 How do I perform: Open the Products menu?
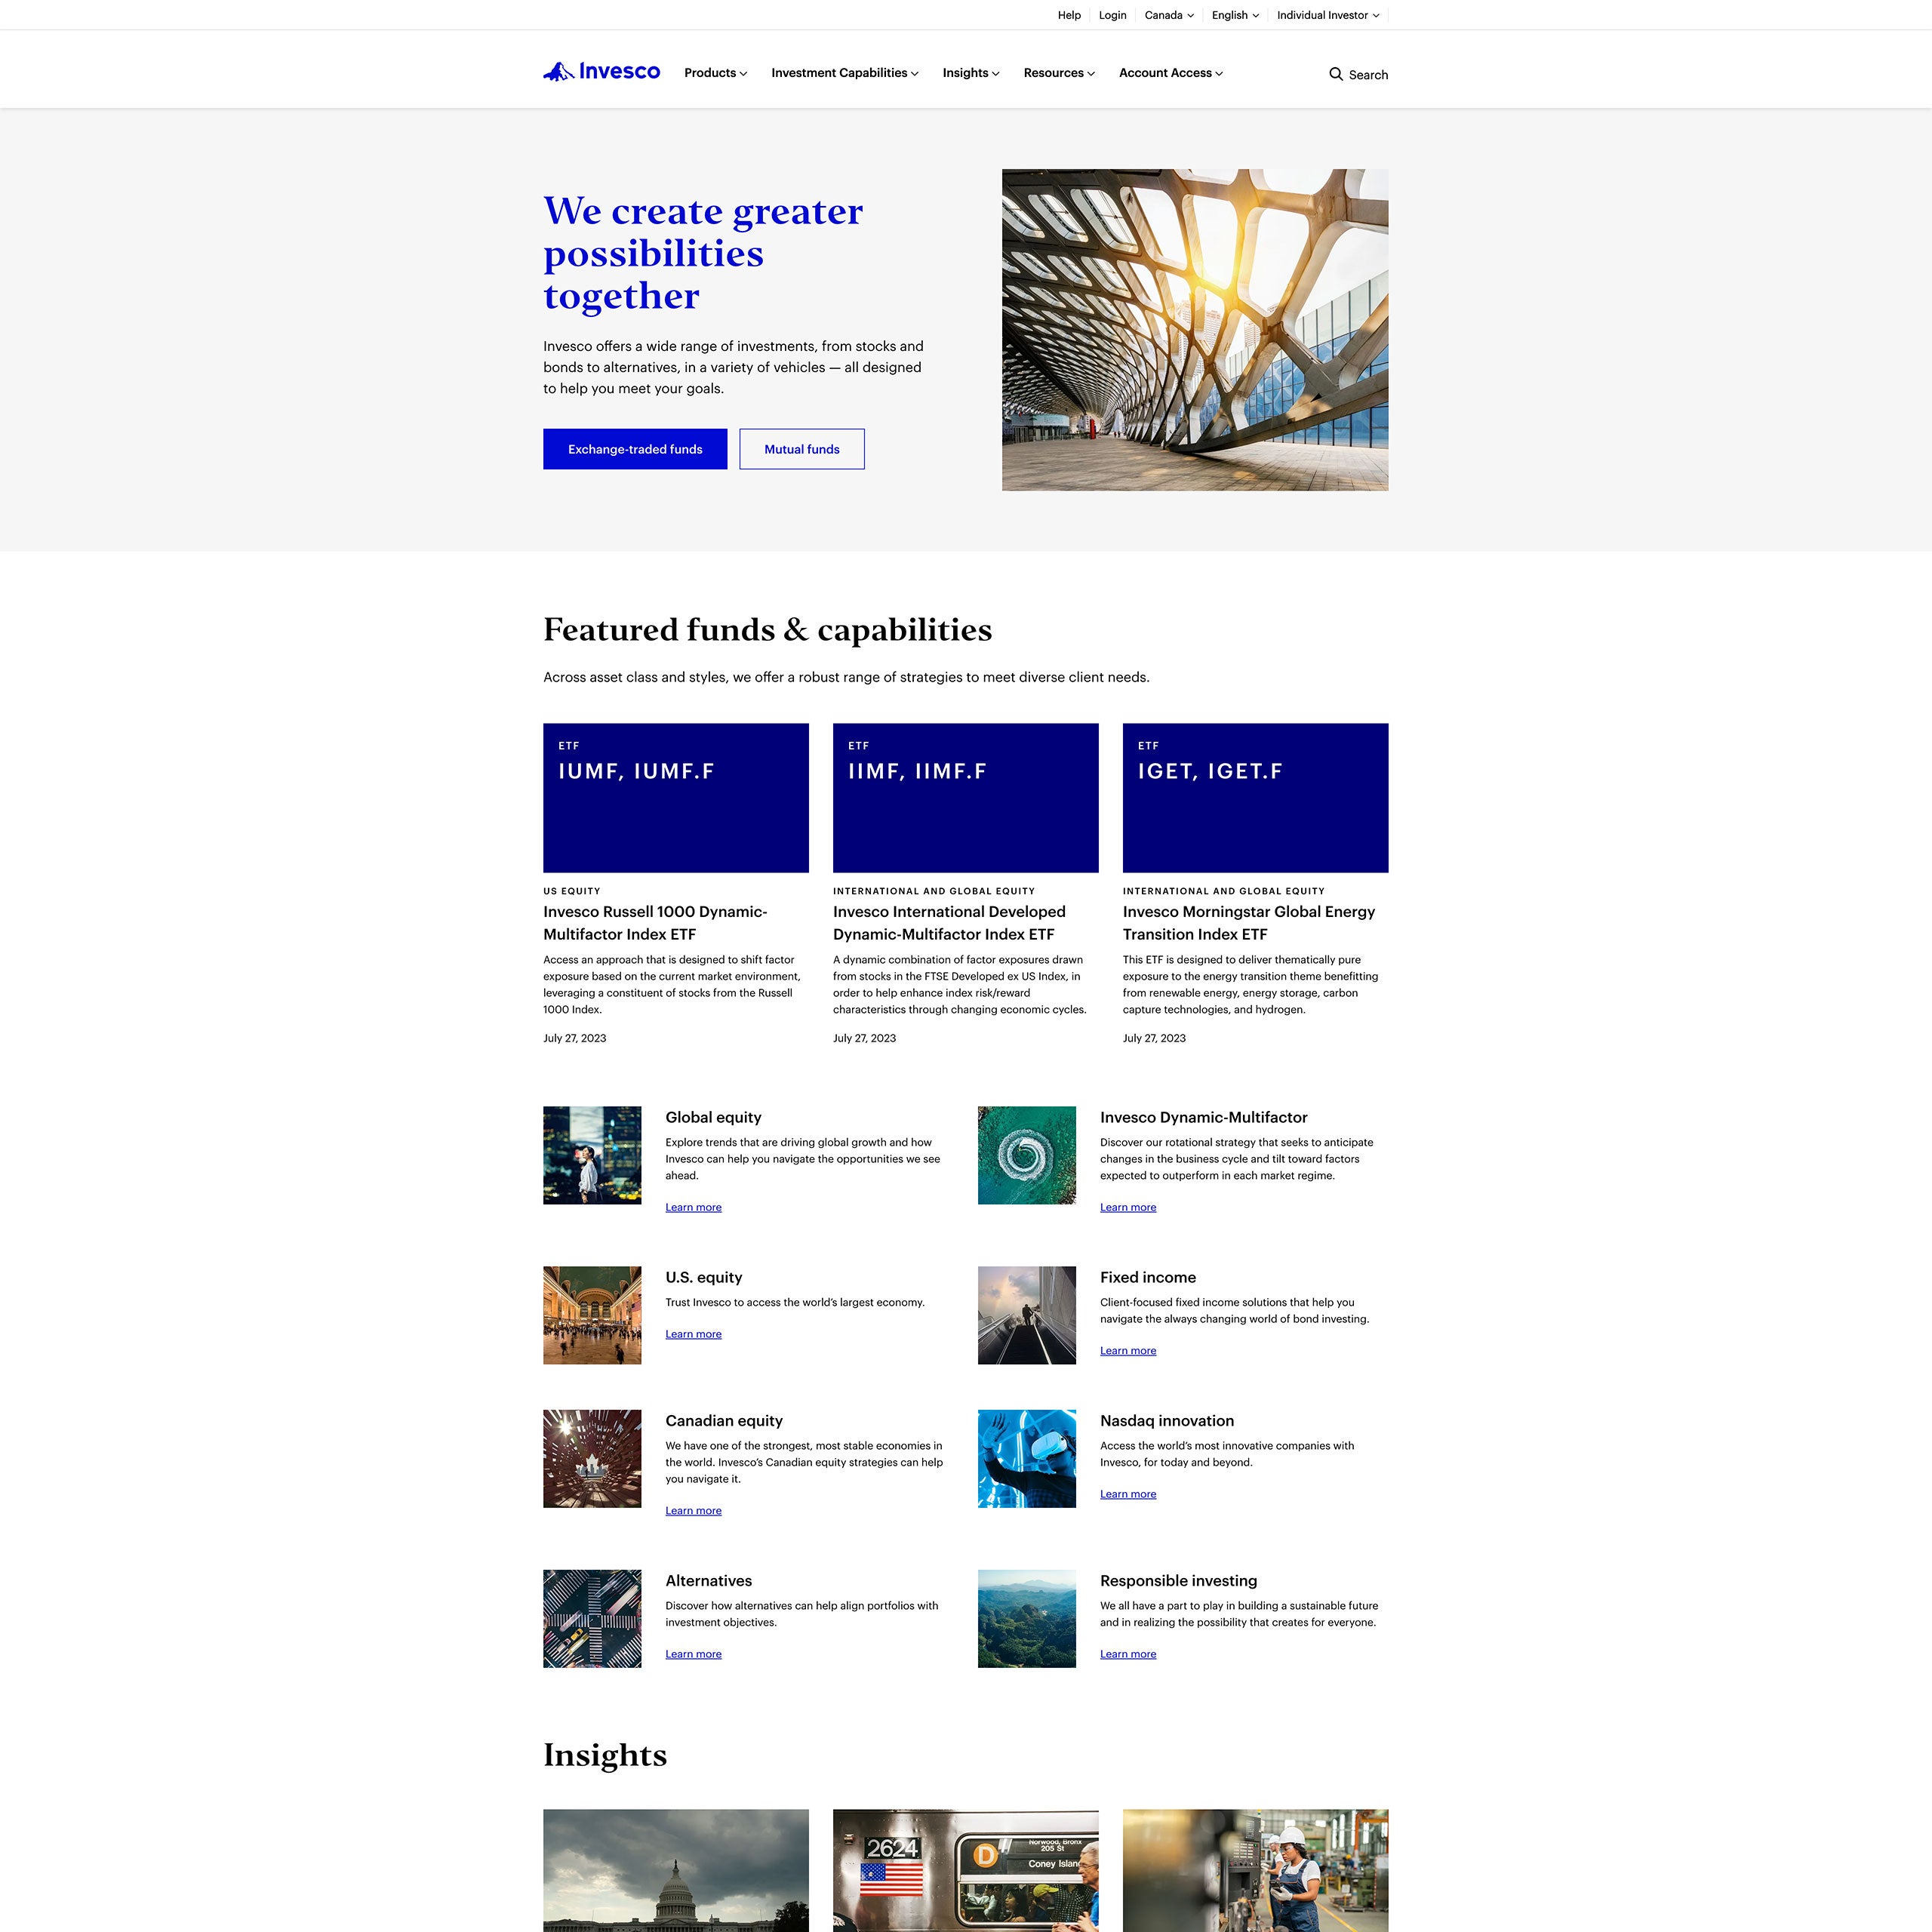coord(715,73)
